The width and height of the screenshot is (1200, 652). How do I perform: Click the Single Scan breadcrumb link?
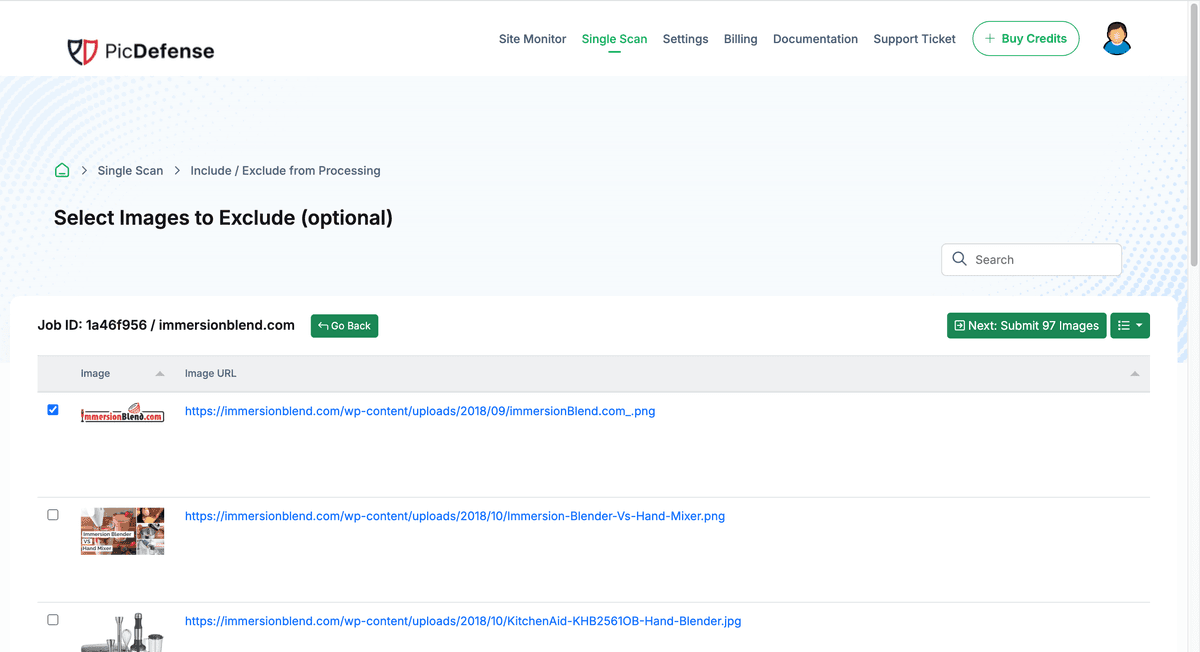(x=130, y=170)
